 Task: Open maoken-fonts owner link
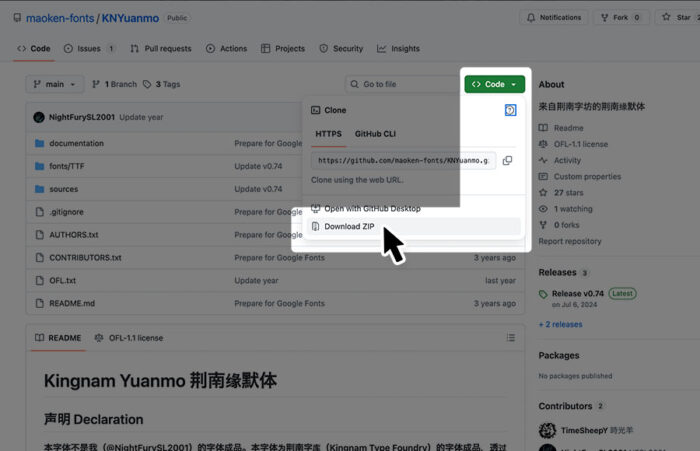pyautogui.click(x=60, y=18)
